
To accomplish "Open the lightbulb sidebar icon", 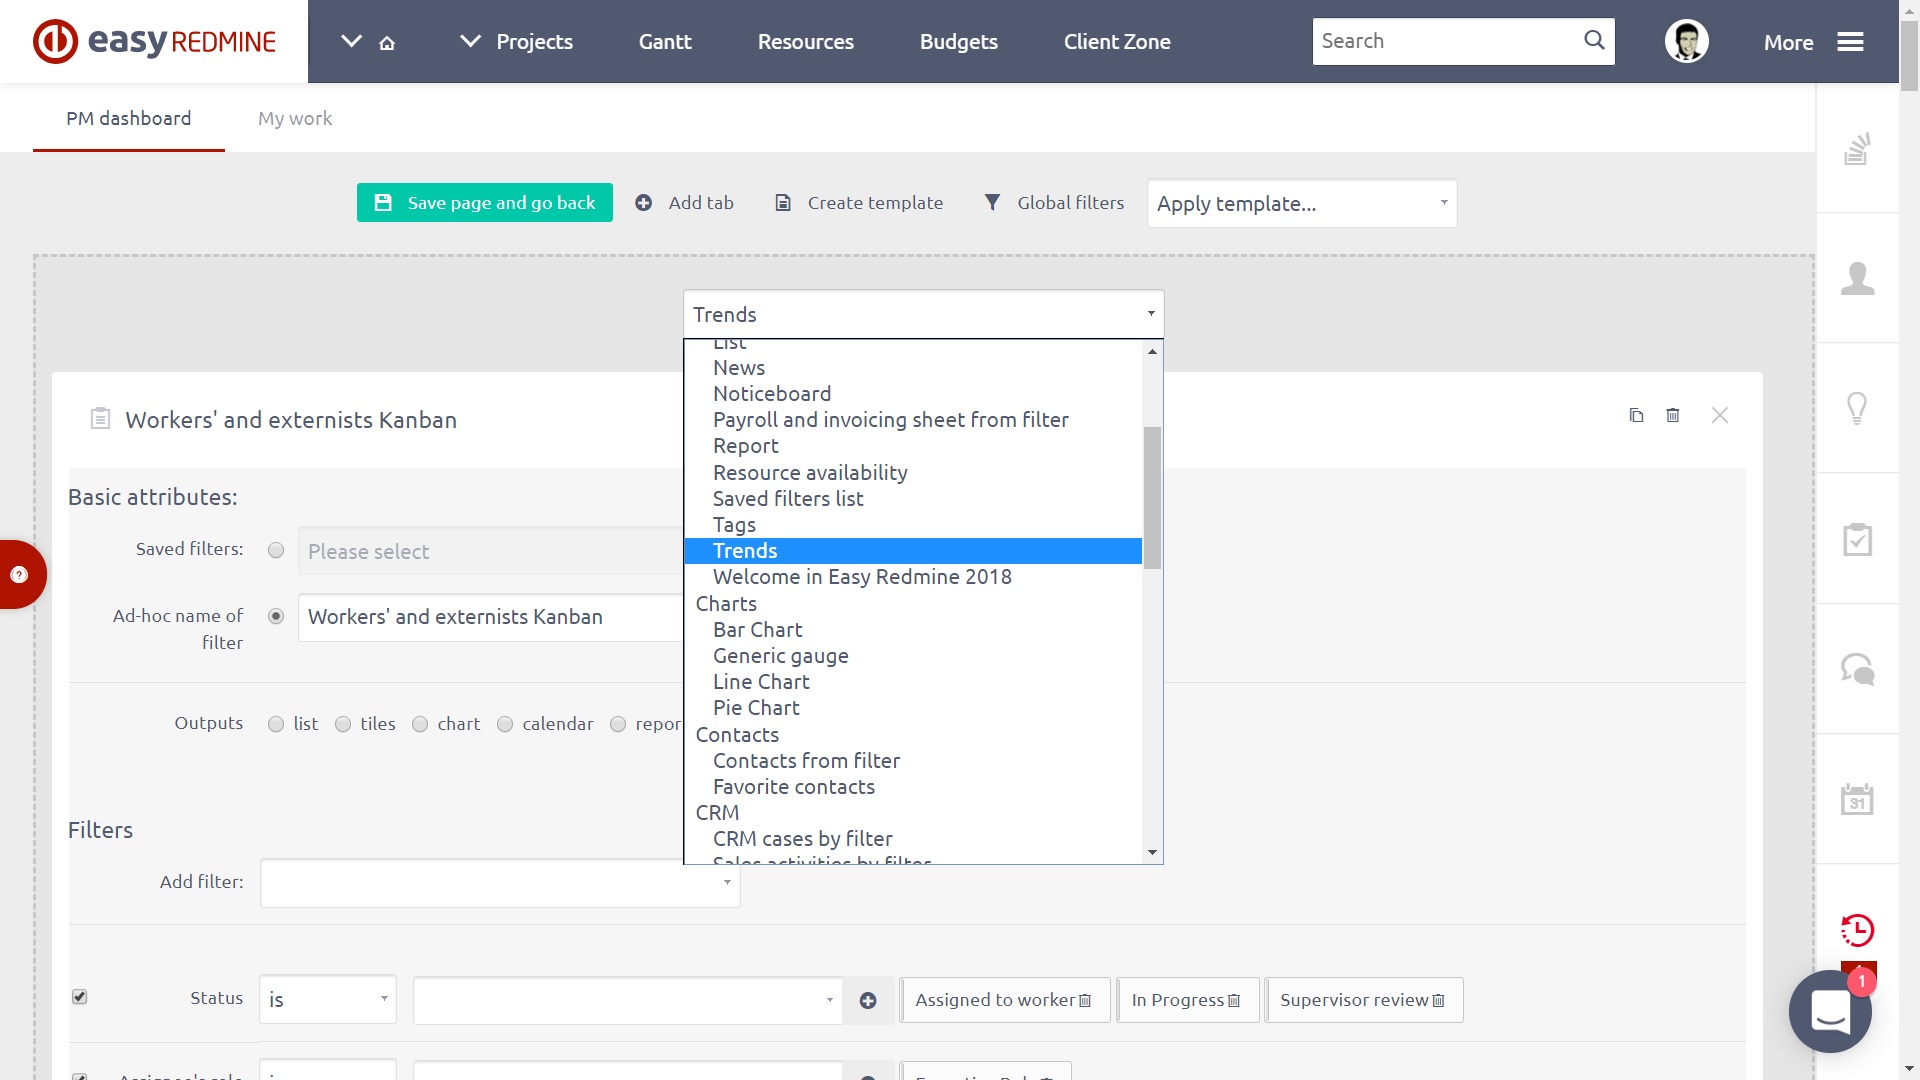I will (x=1857, y=408).
